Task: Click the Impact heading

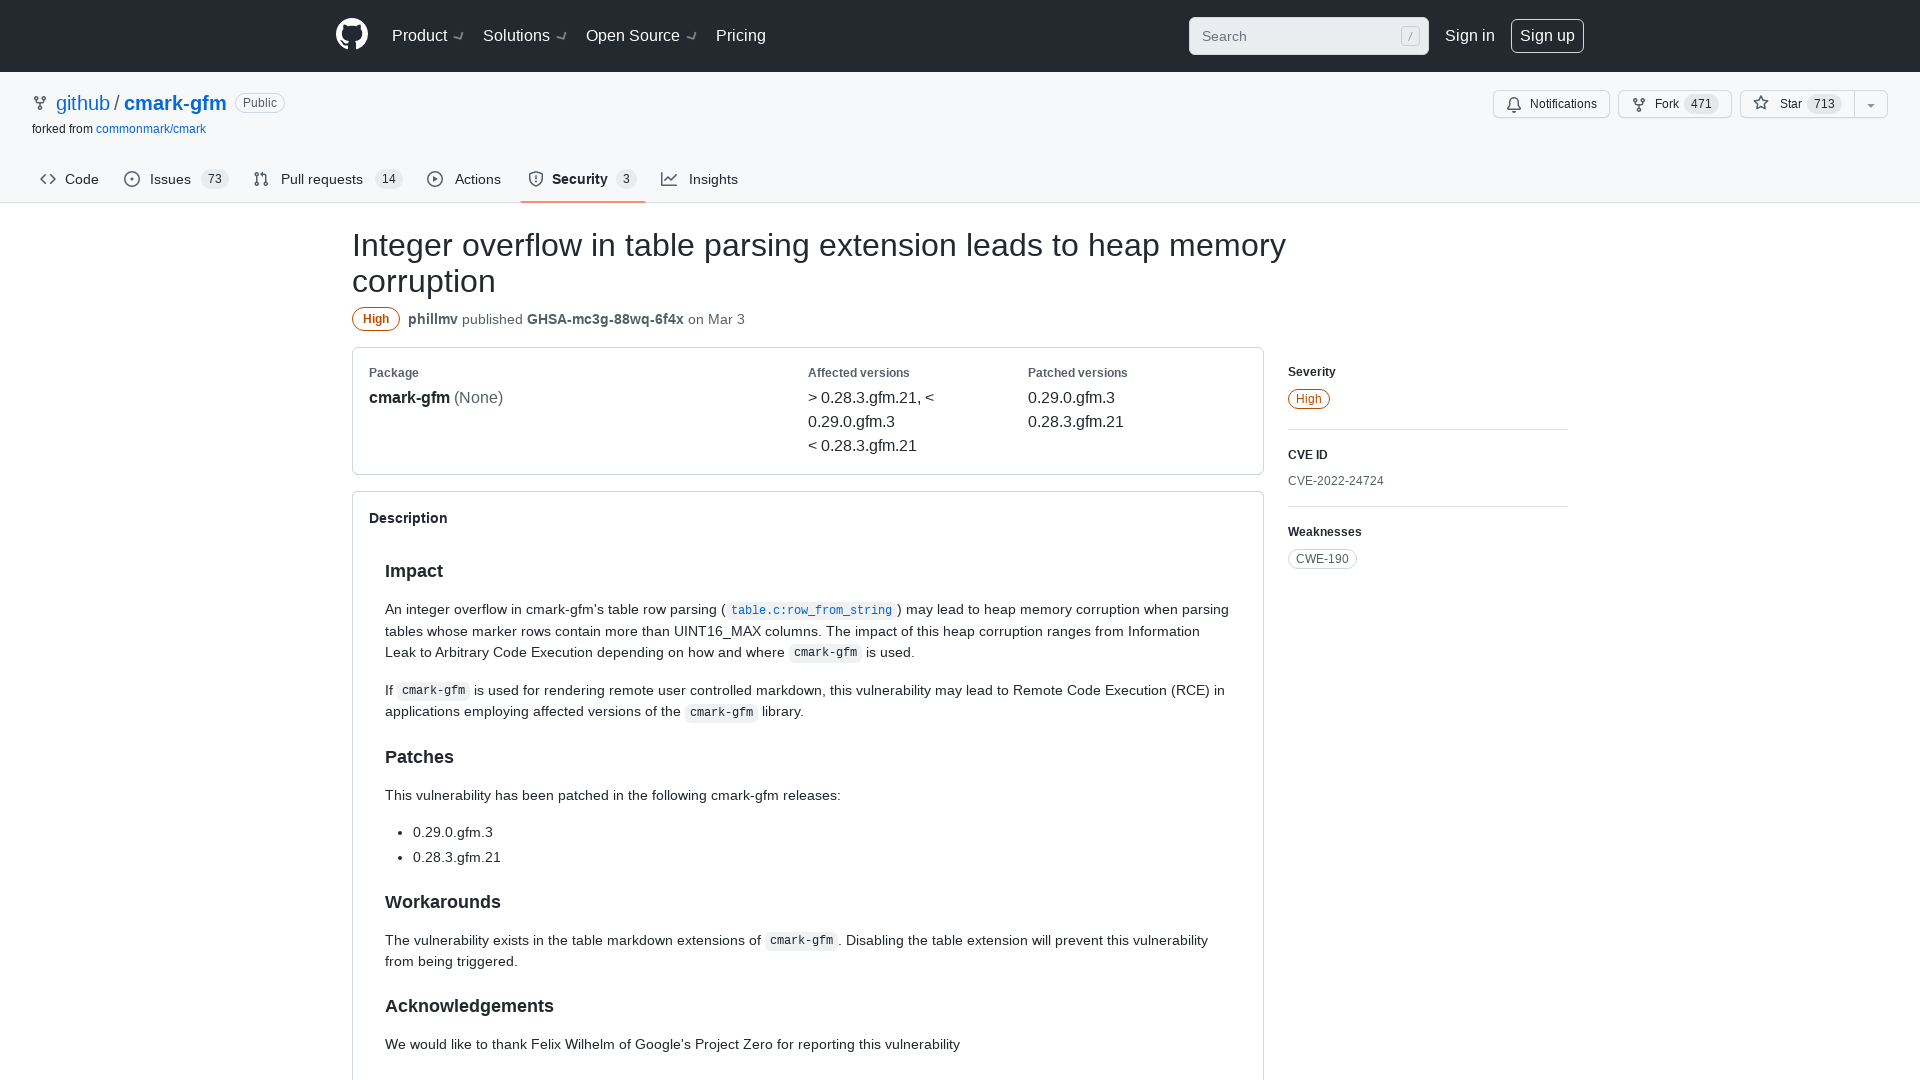Action: 414,571
